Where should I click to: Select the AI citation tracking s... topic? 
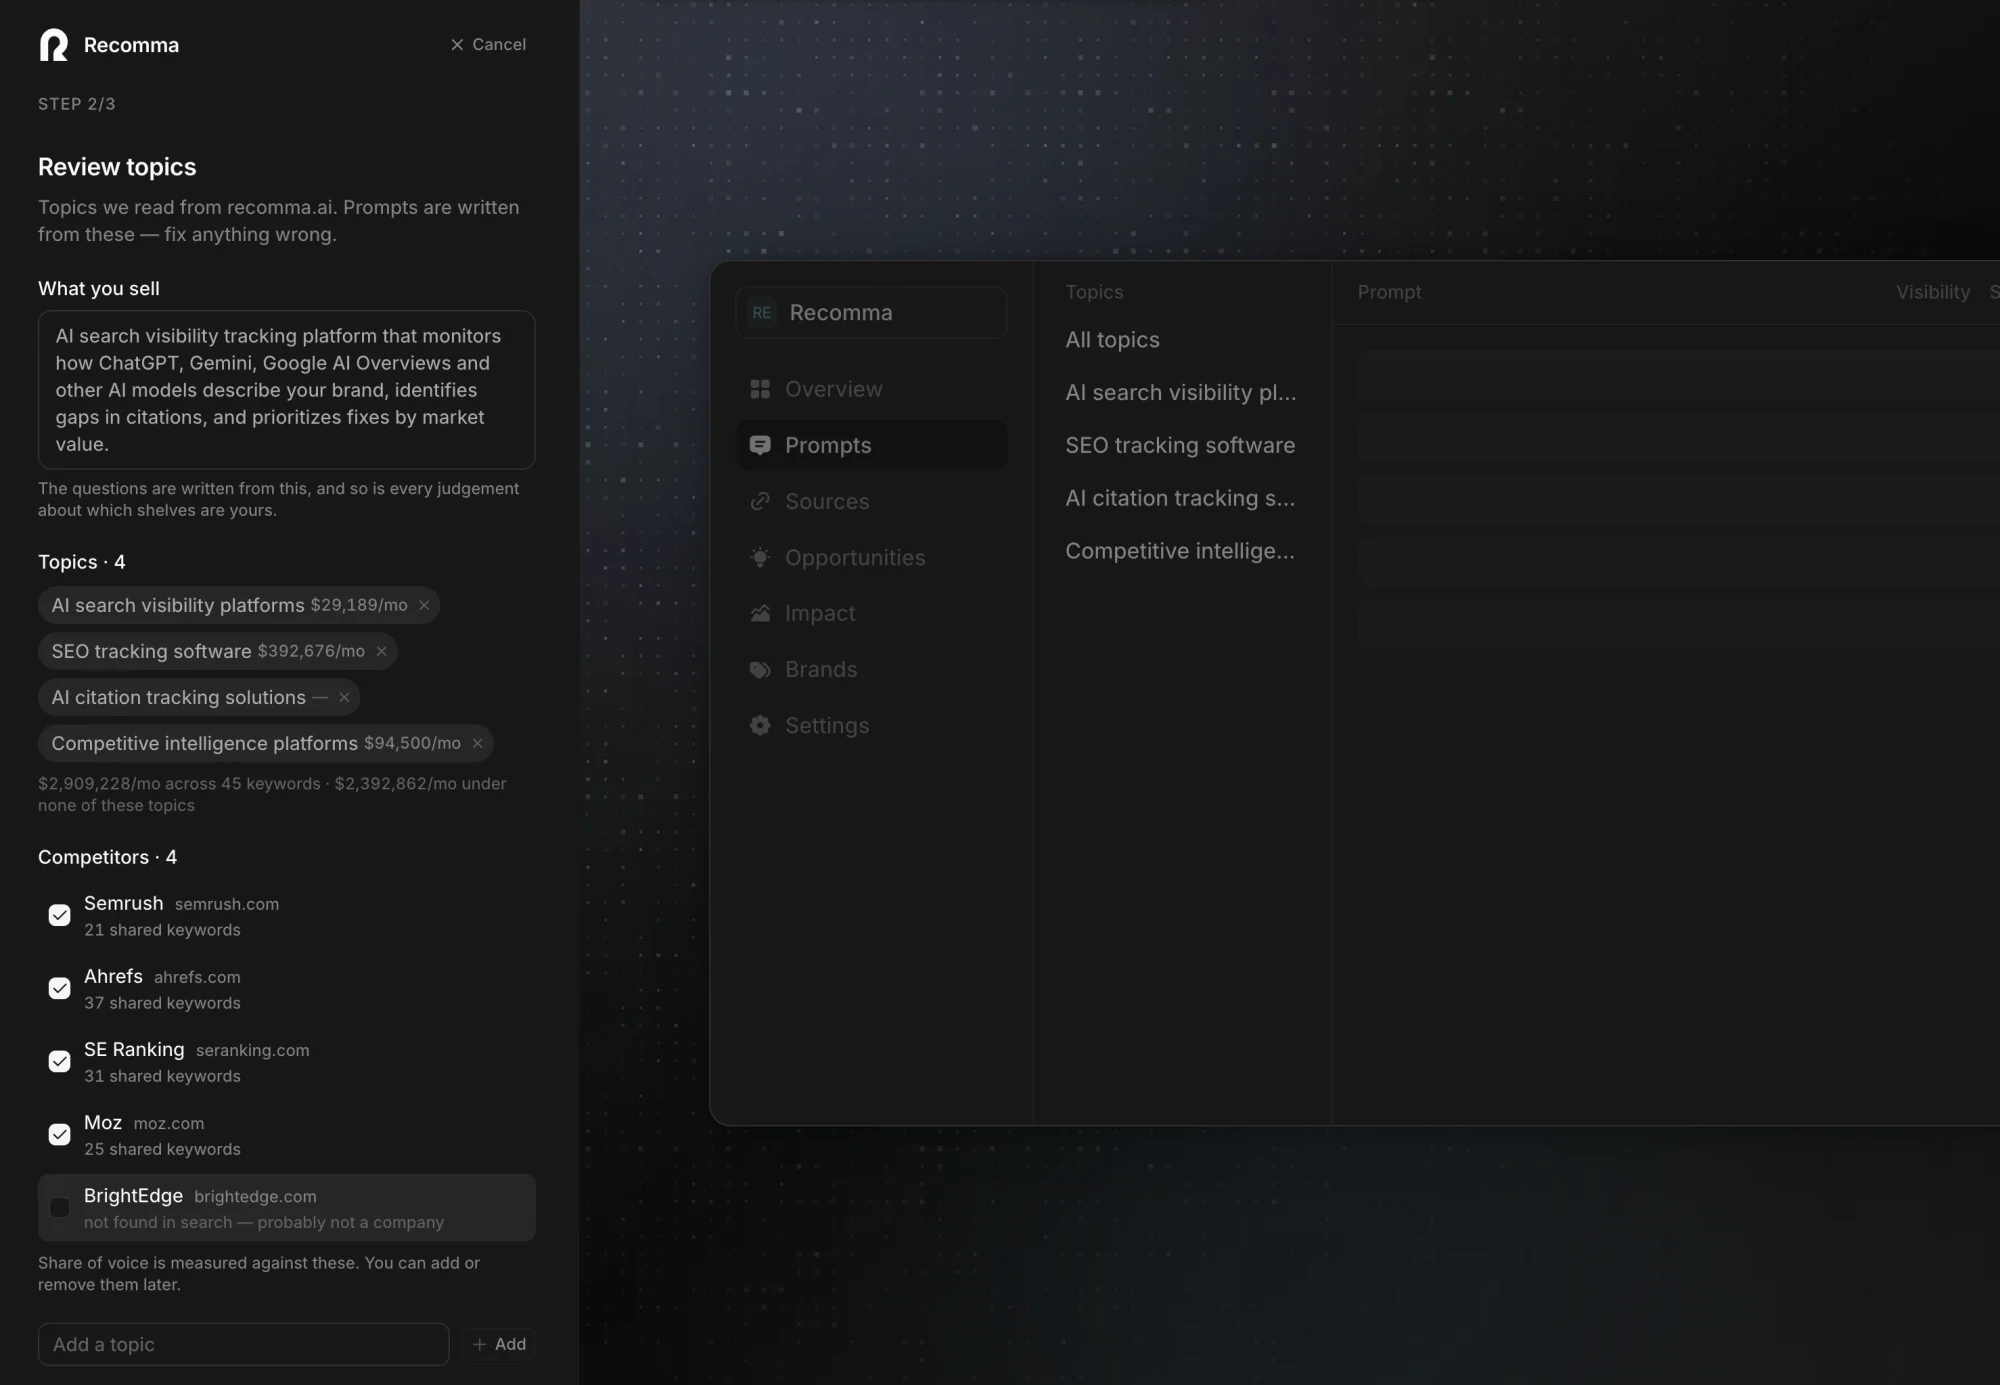(x=1180, y=499)
